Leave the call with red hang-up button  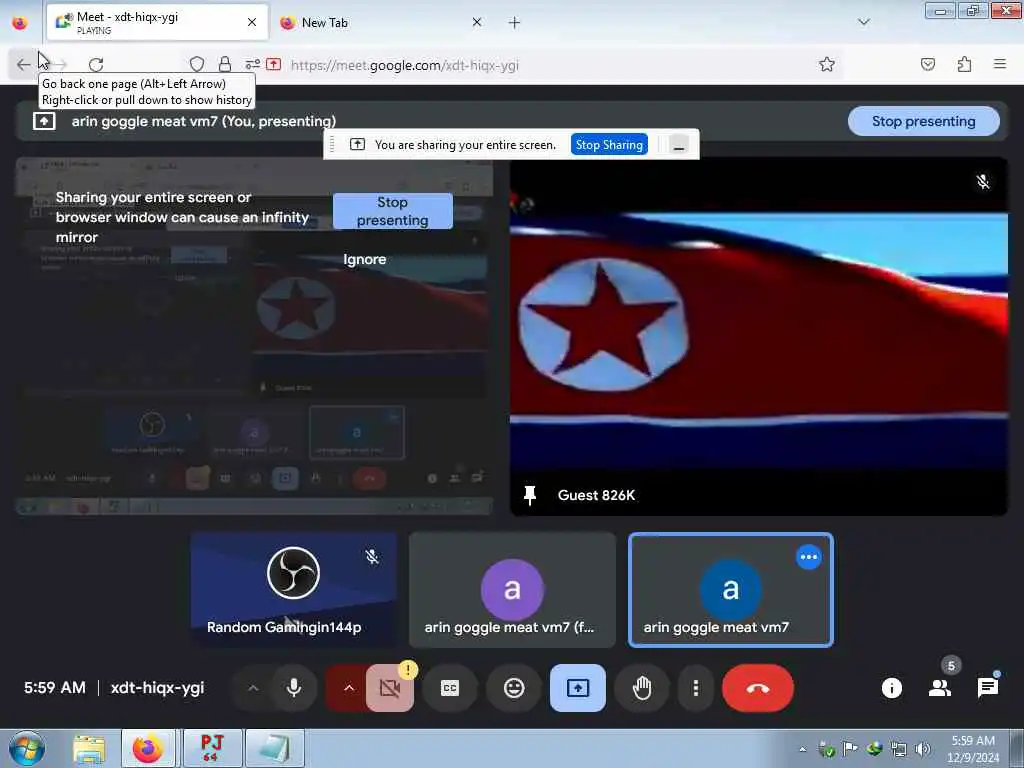(x=758, y=688)
